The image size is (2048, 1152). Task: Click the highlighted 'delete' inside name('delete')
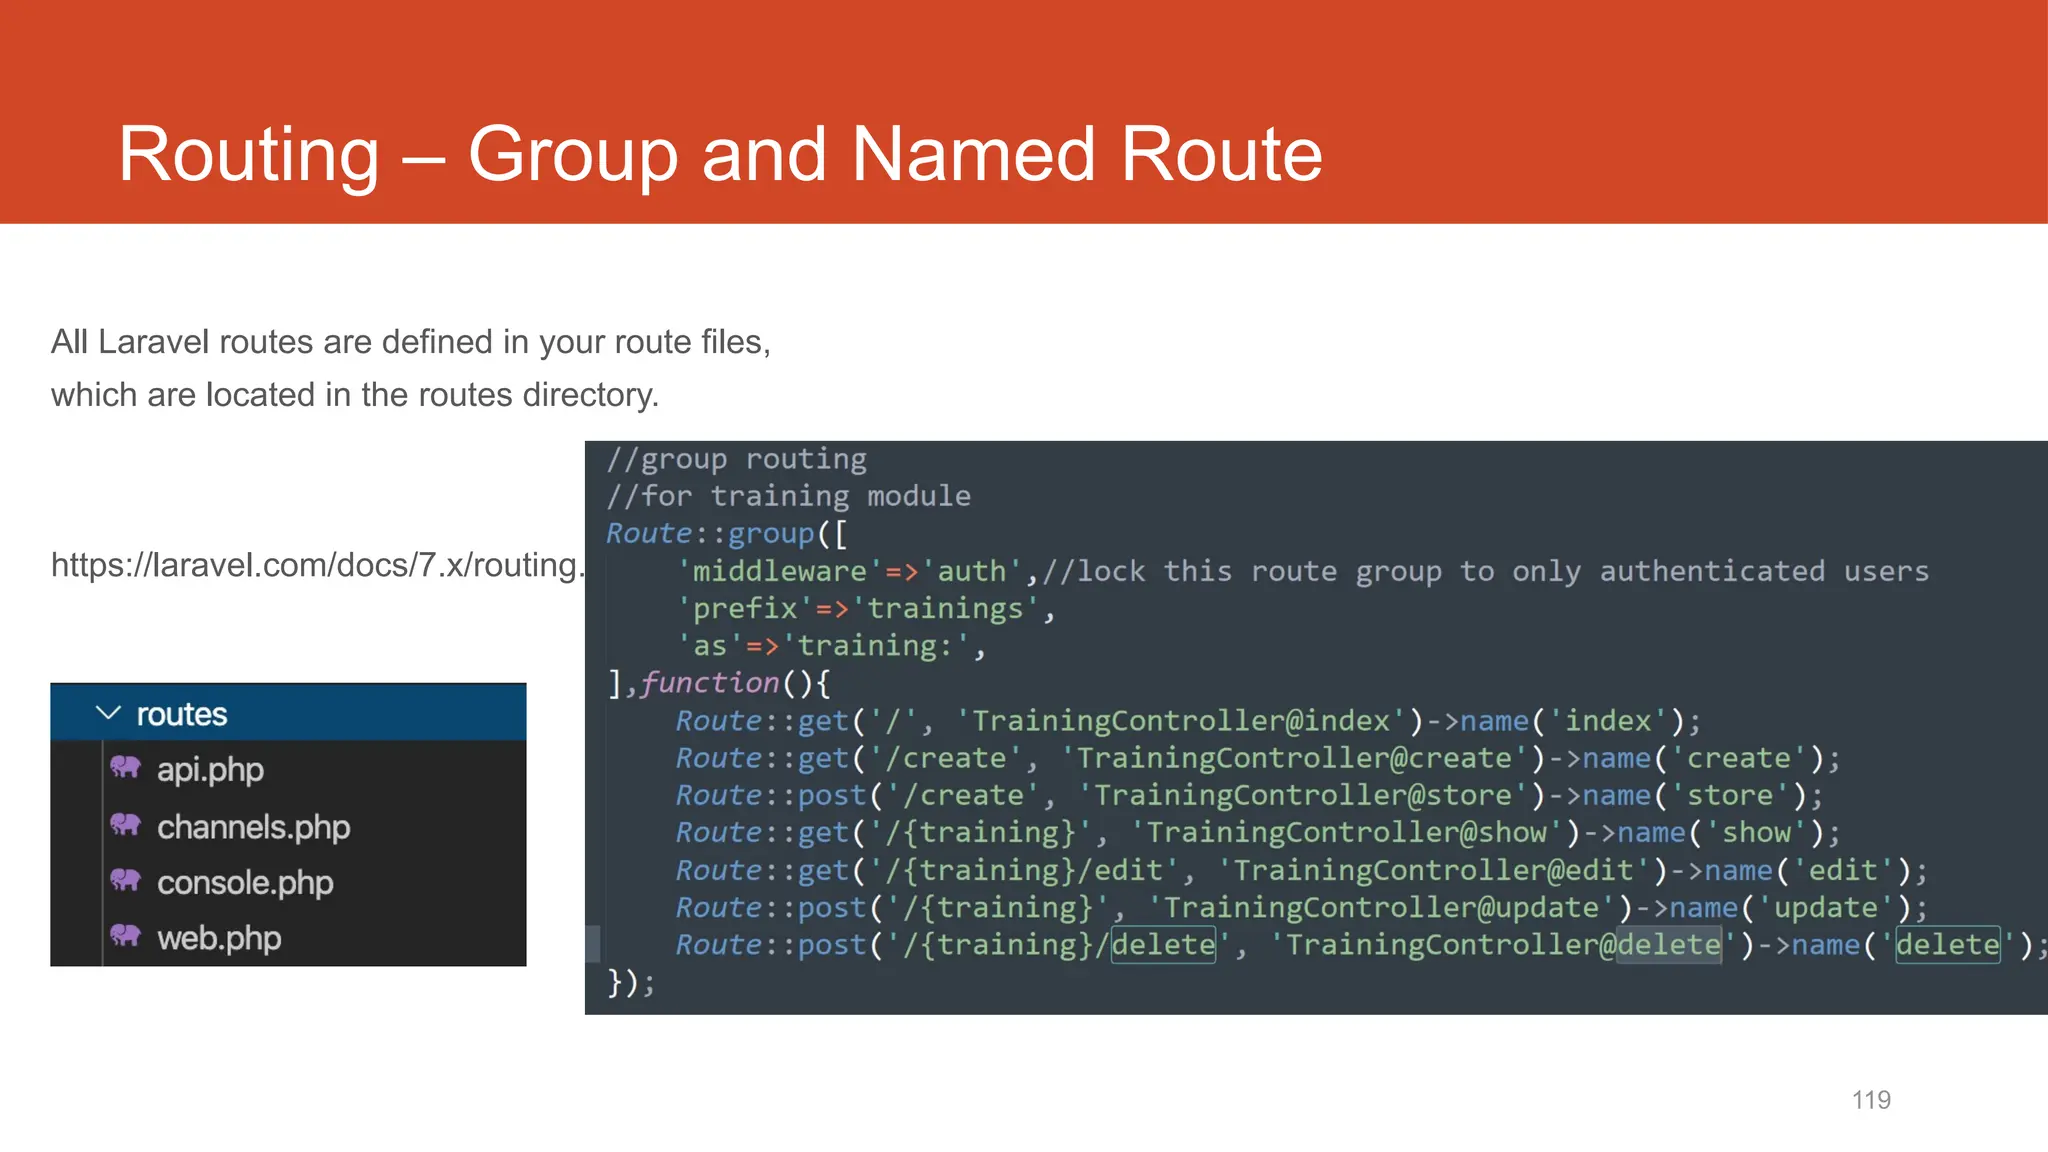pyautogui.click(x=1948, y=944)
